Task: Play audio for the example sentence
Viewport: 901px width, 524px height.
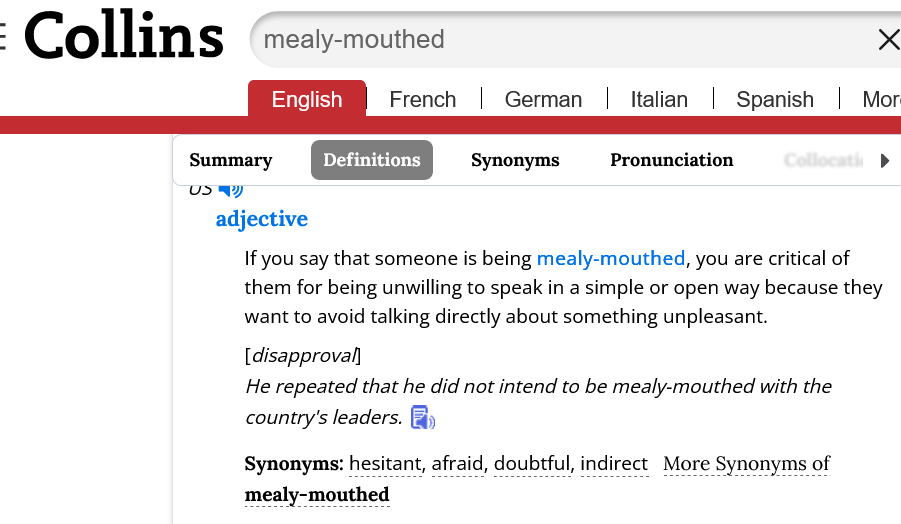Action: point(423,418)
